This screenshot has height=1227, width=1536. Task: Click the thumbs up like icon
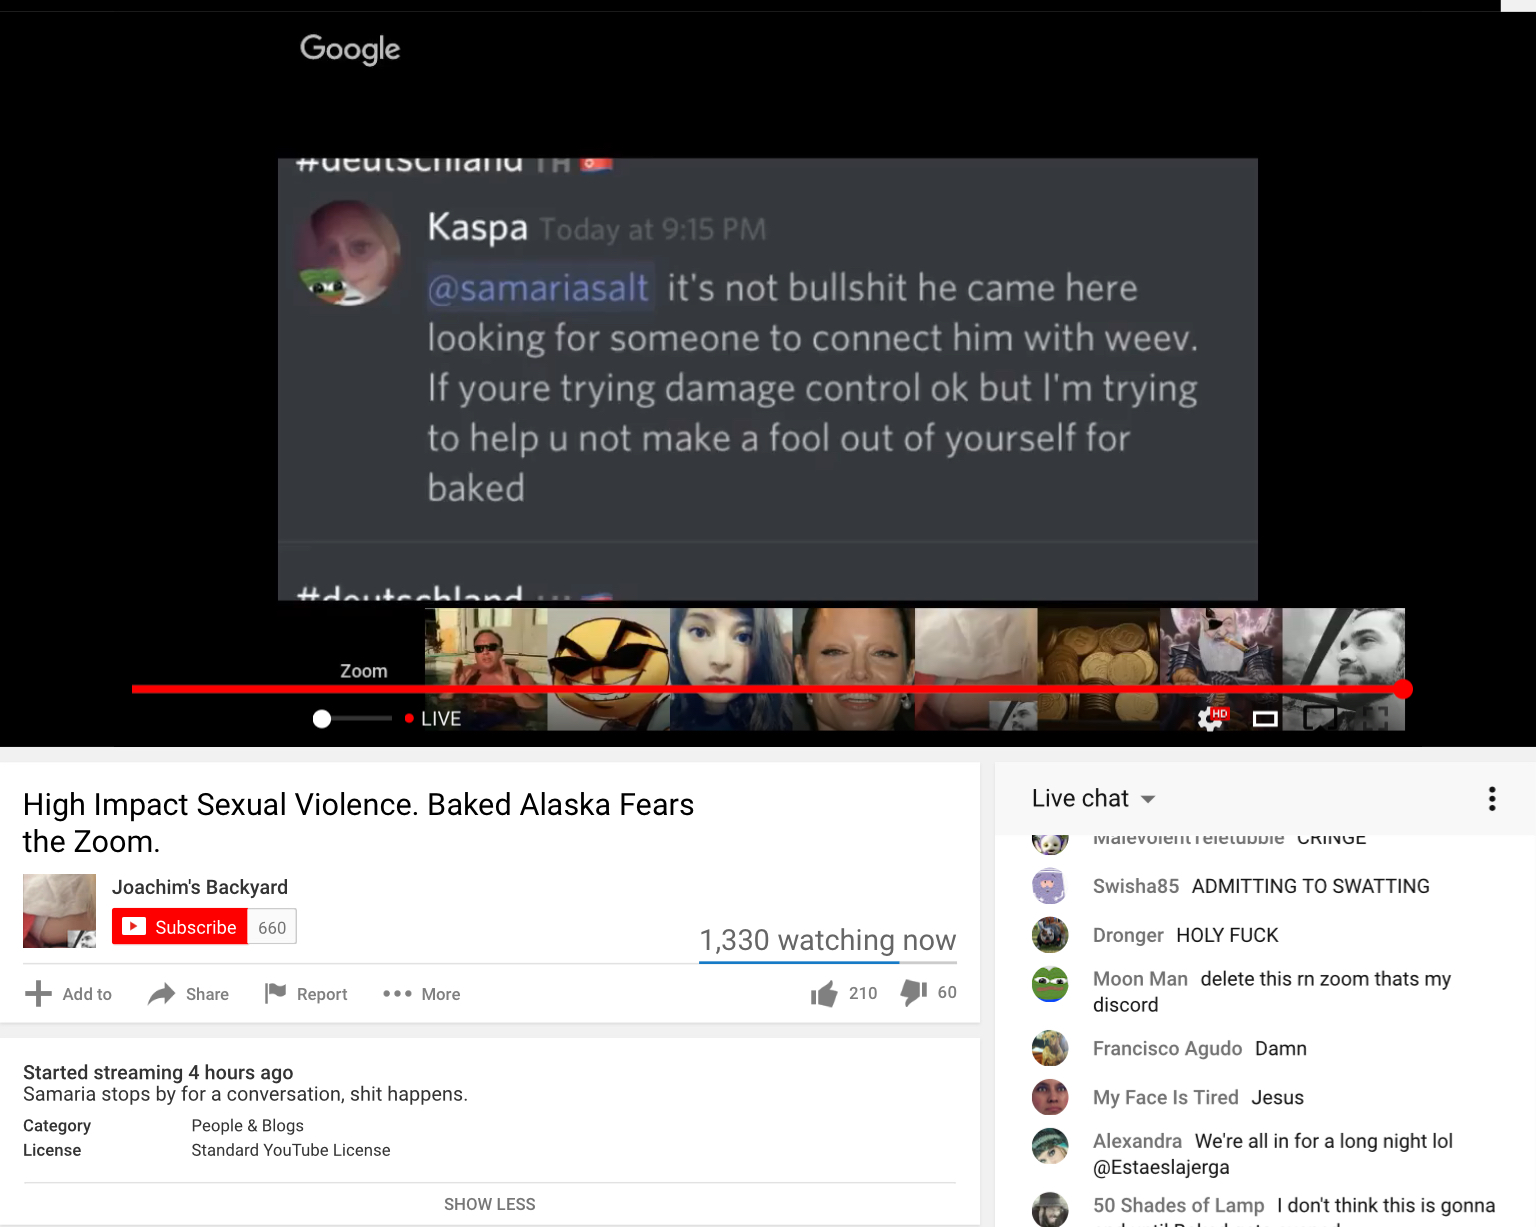pyautogui.click(x=824, y=993)
